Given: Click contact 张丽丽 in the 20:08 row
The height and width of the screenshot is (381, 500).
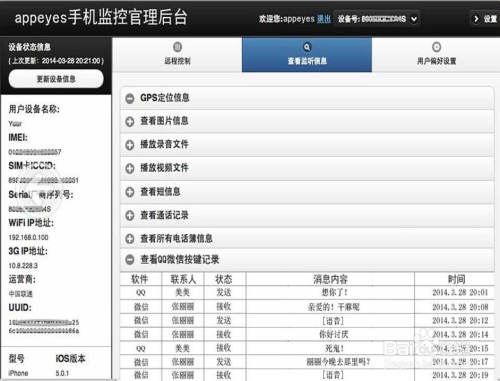Looking at the screenshot, I should pyautogui.click(x=183, y=307).
